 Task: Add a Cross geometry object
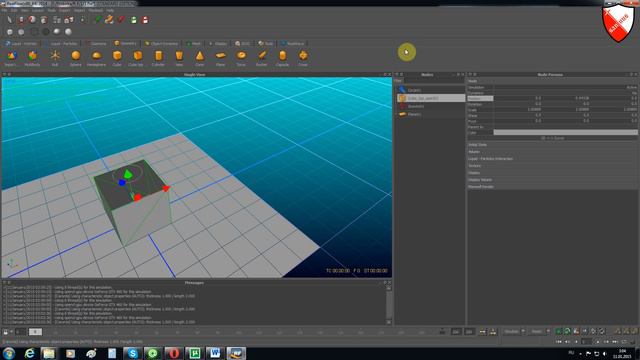[x=303, y=58]
